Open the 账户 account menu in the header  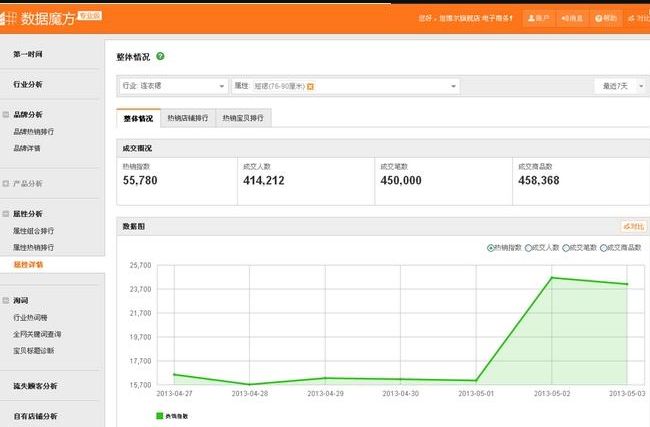coord(538,18)
